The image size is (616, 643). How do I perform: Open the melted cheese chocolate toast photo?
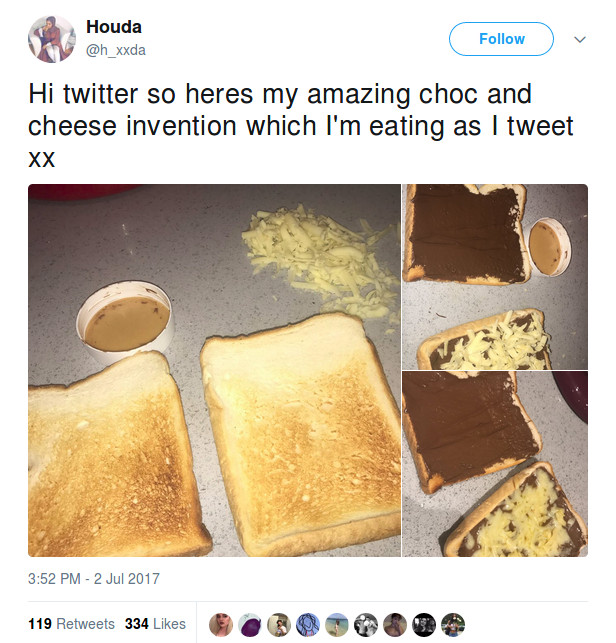(495, 464)
